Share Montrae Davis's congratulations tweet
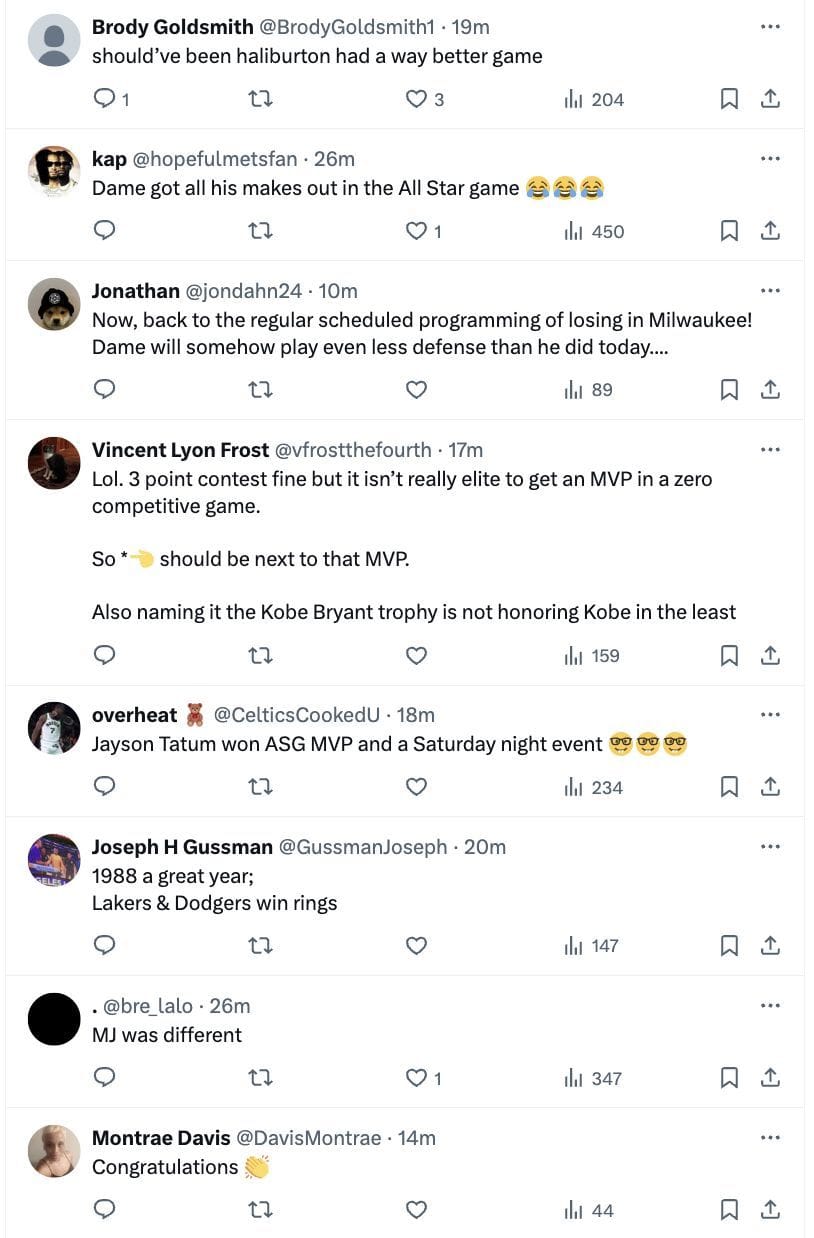The image size is (814, 1238). click(770, 1210)
